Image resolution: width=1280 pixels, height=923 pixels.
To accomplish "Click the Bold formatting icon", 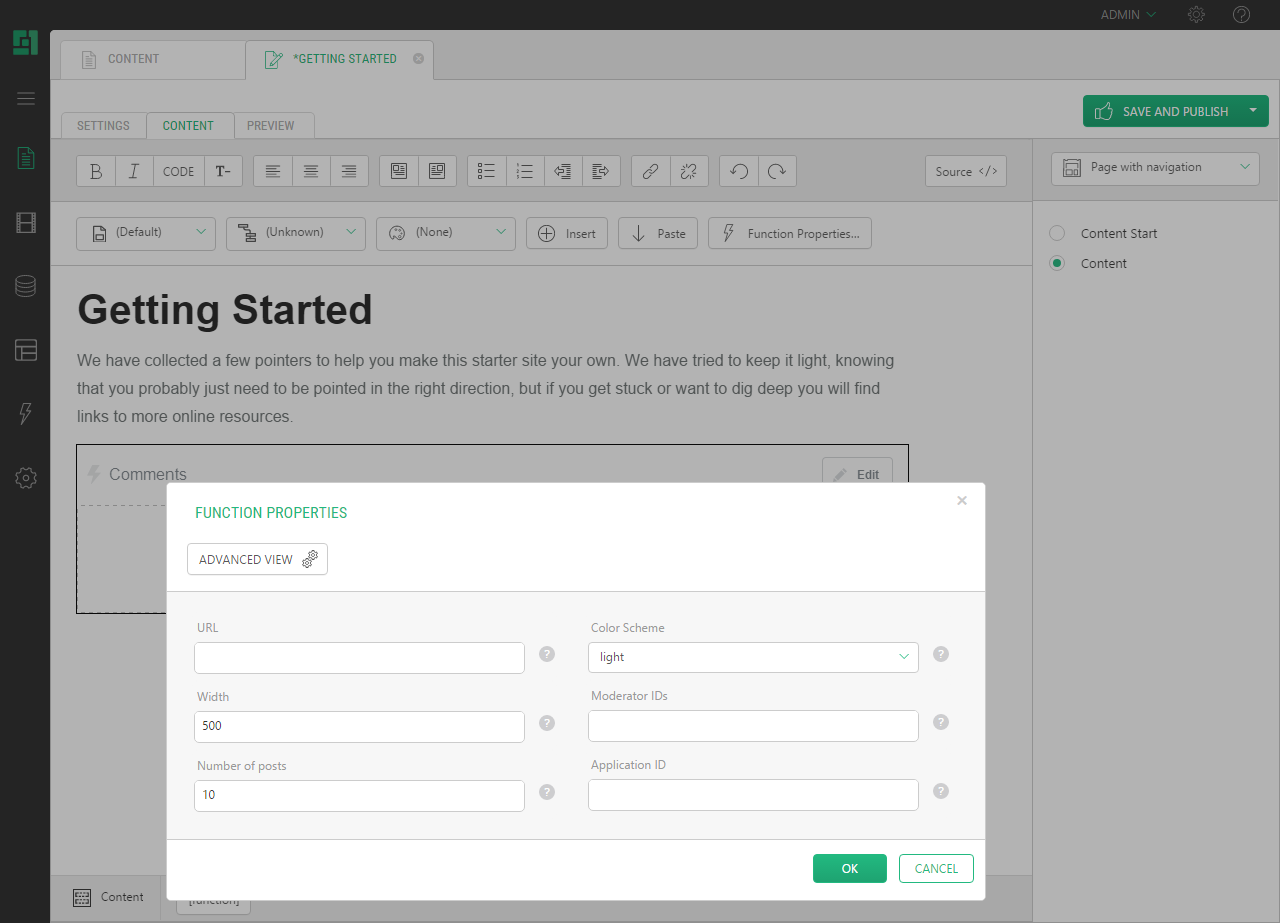I will pos(96,171).
